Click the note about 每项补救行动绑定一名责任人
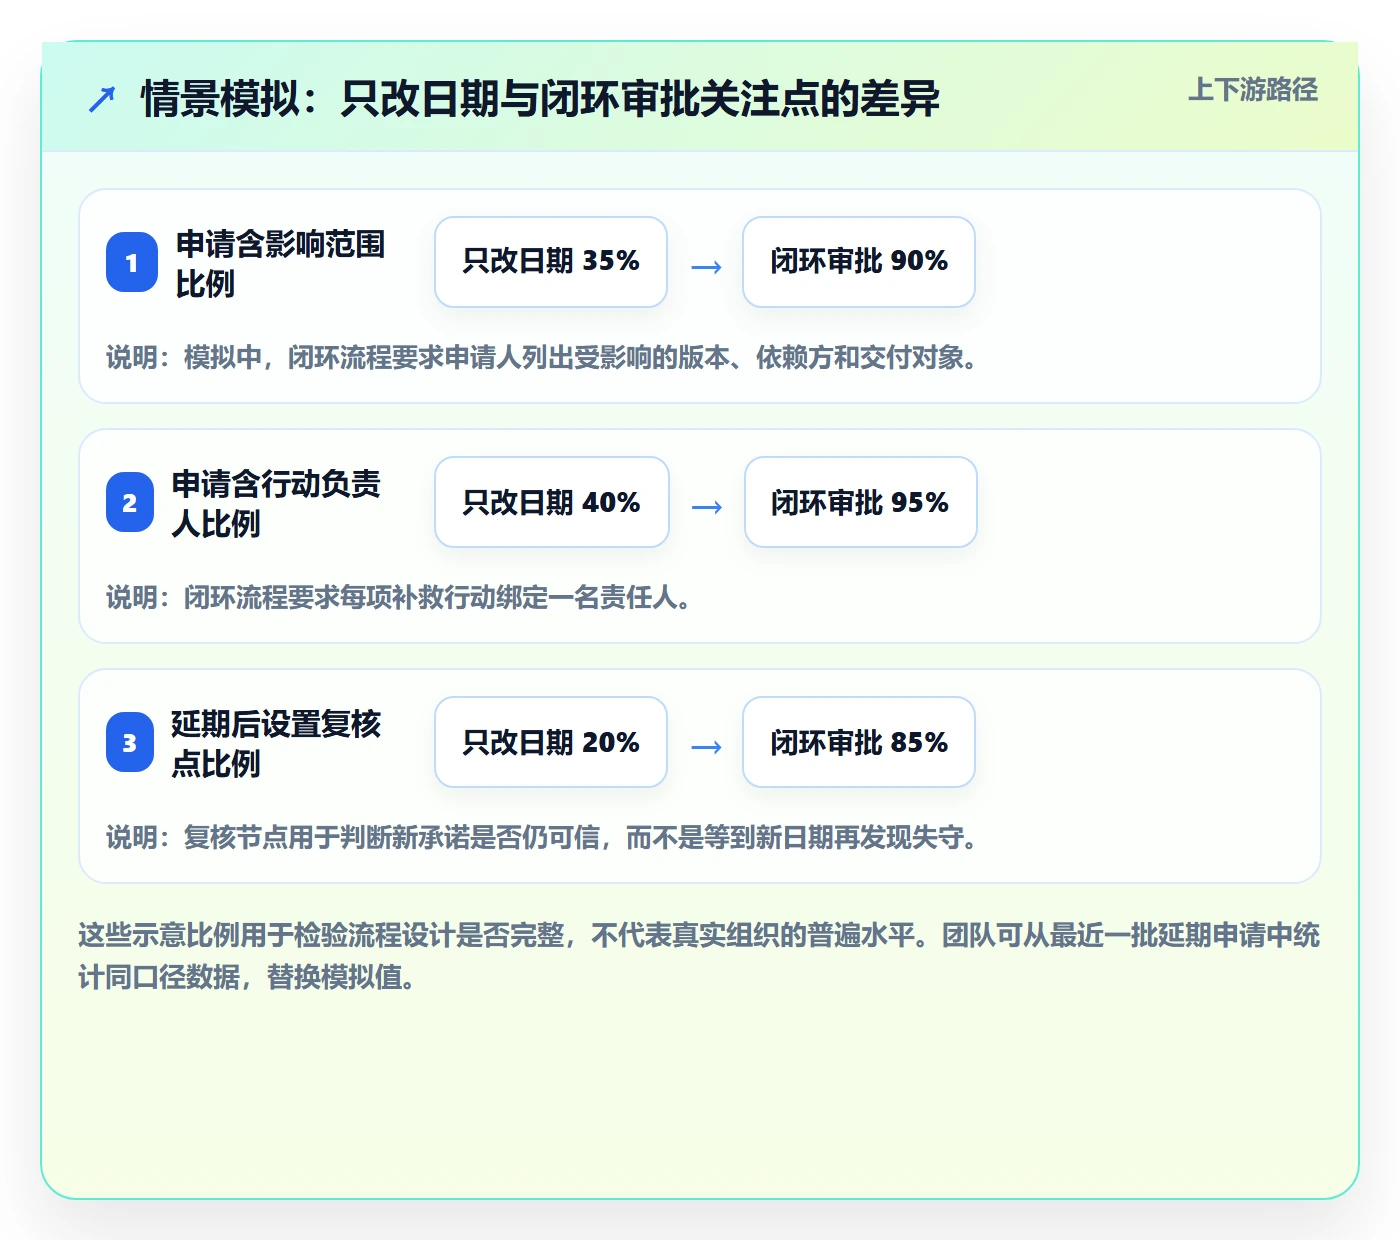1400x1240 pixels. point(399,597)
